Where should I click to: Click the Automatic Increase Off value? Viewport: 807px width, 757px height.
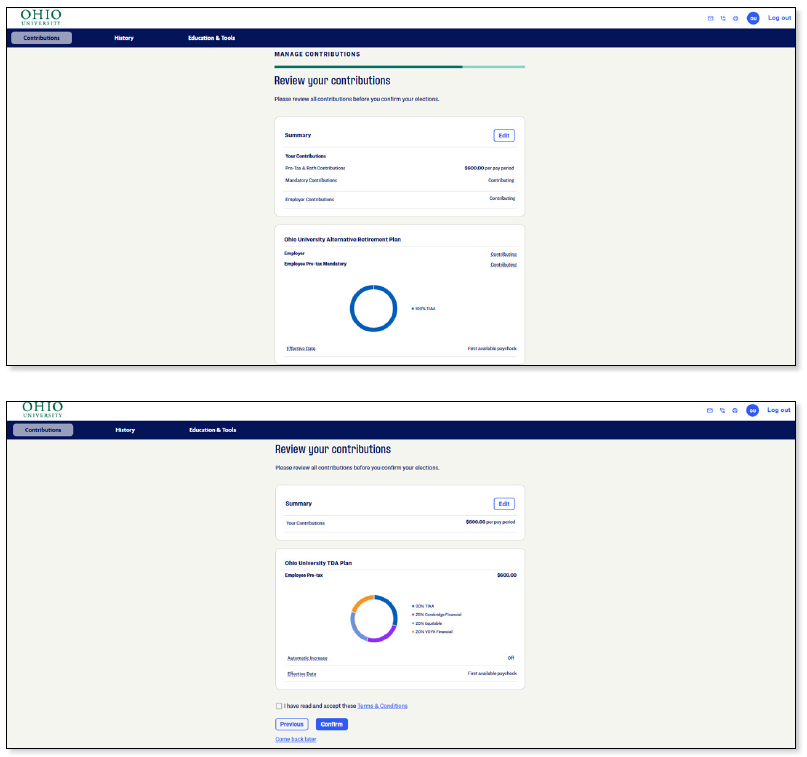point(511,658)
